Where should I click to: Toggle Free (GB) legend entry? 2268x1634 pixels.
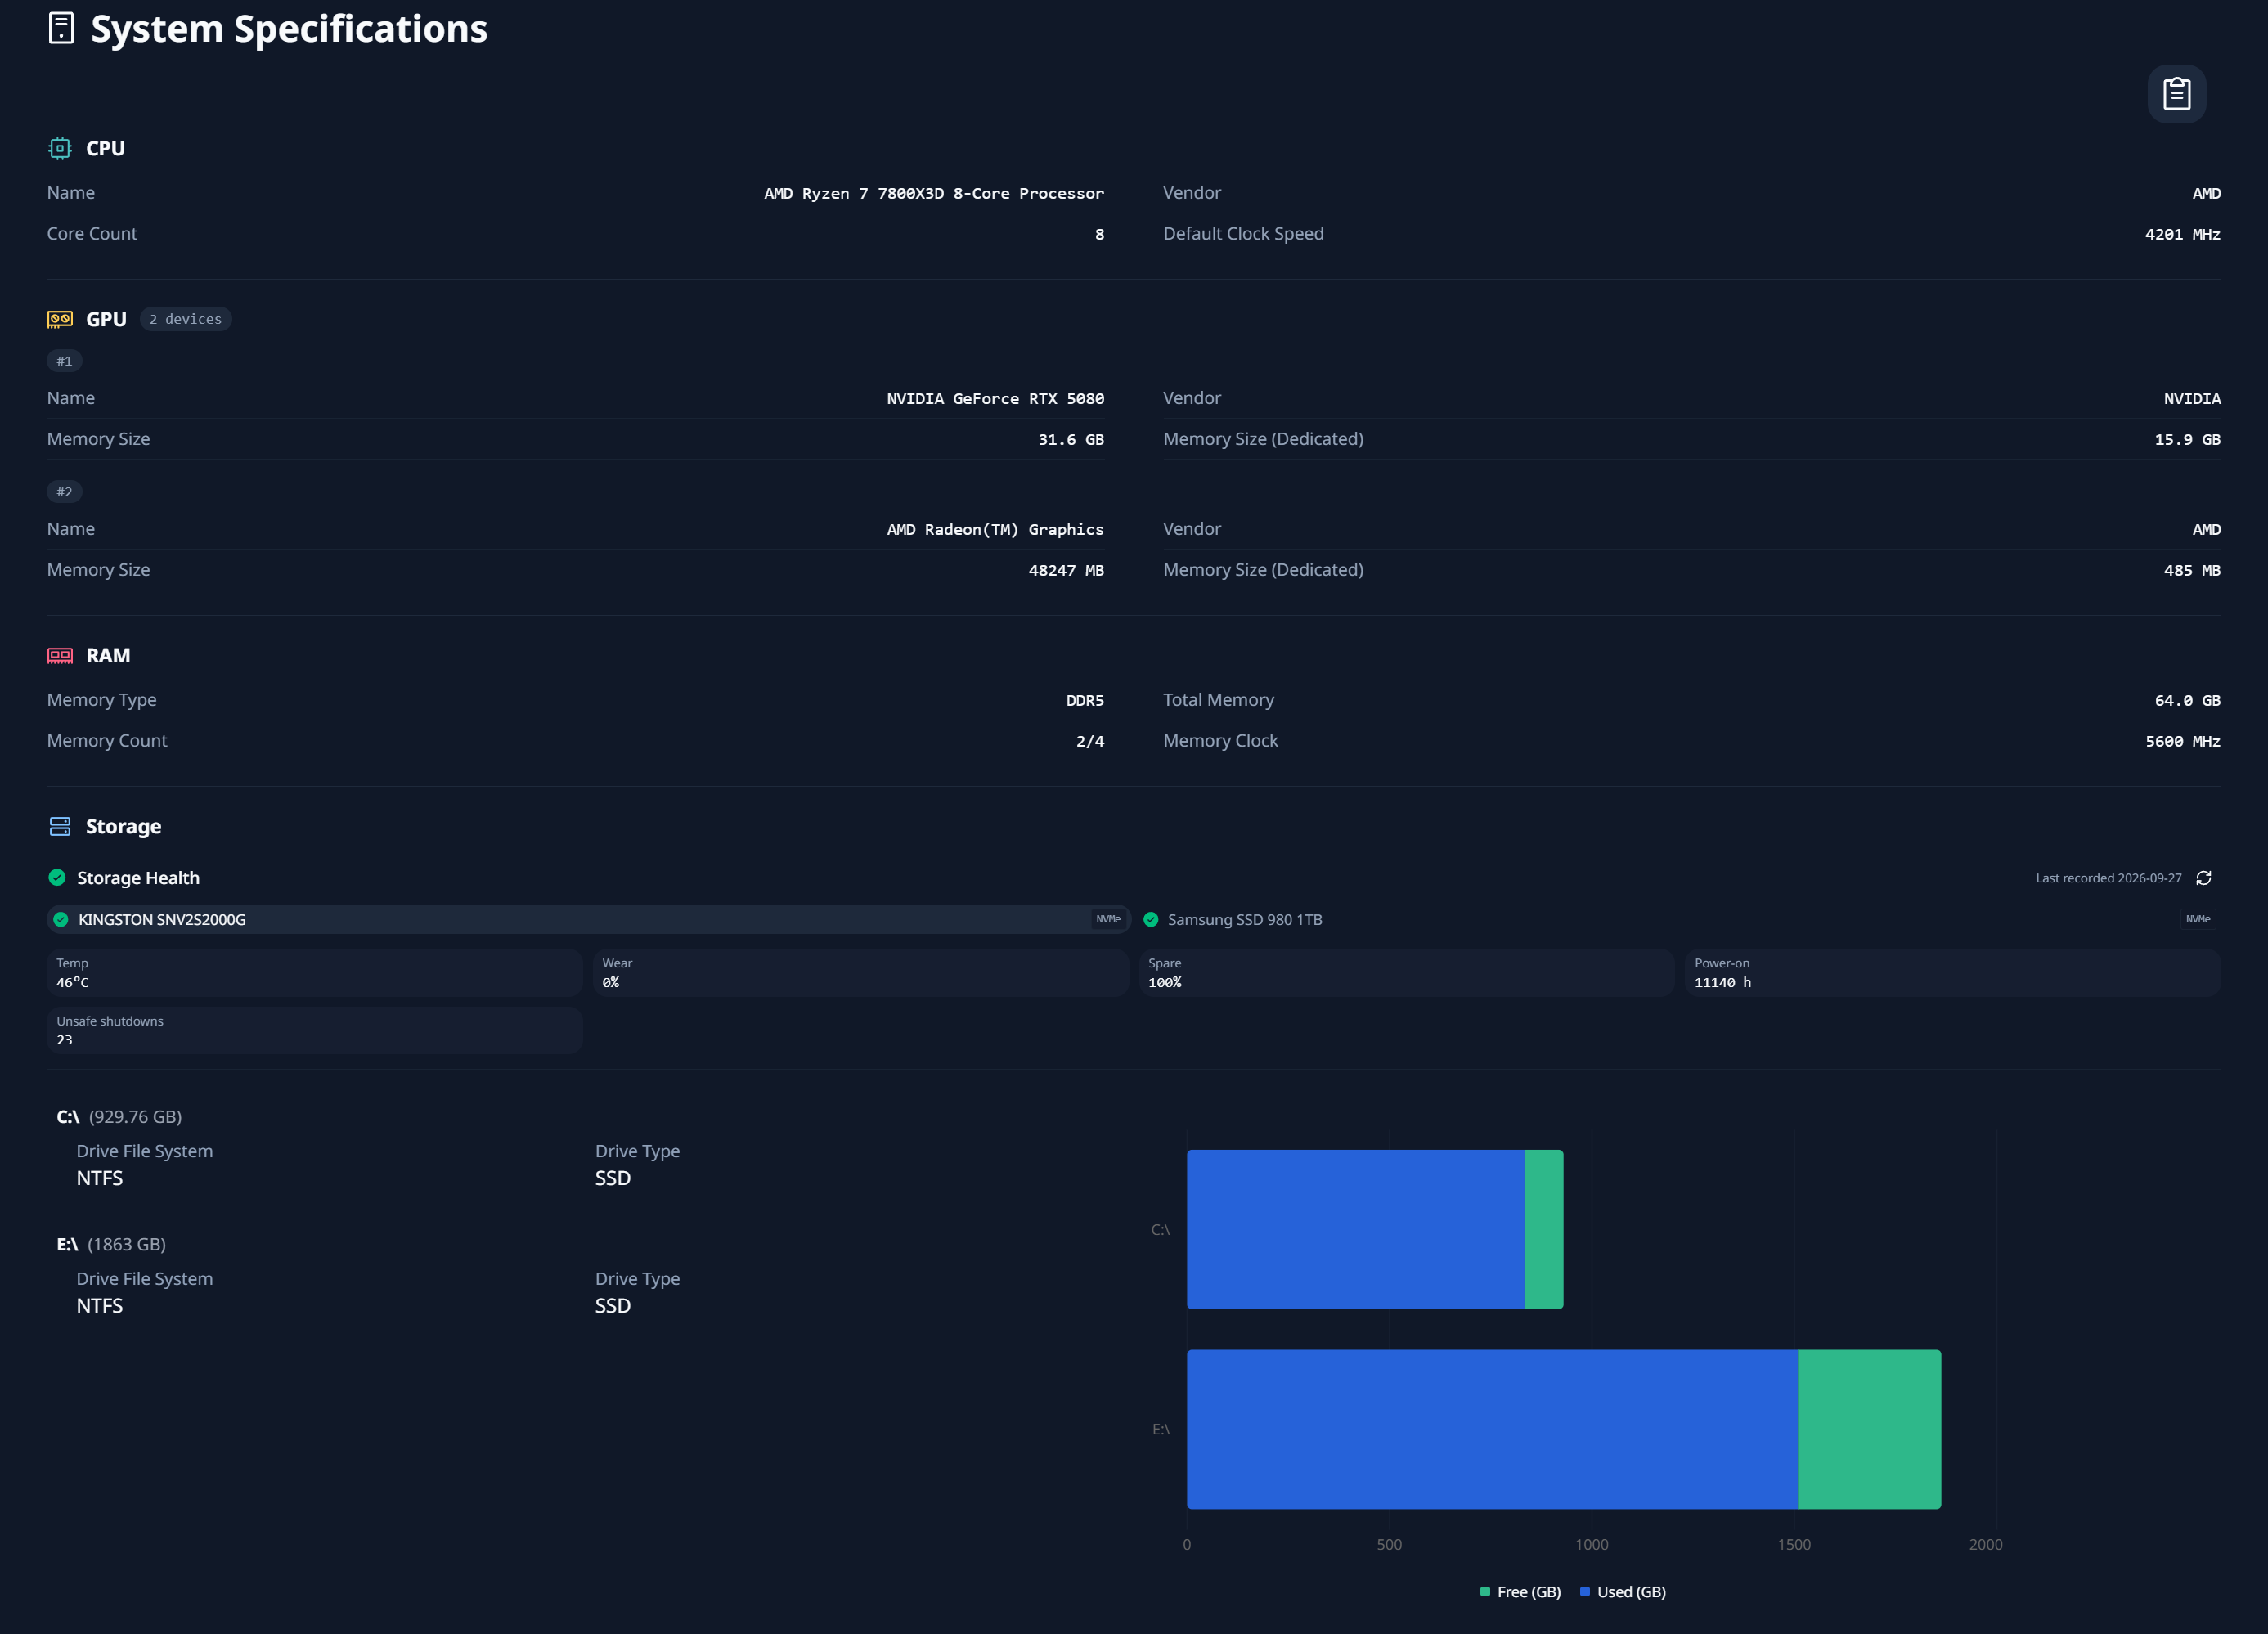click(1520, 1592)
